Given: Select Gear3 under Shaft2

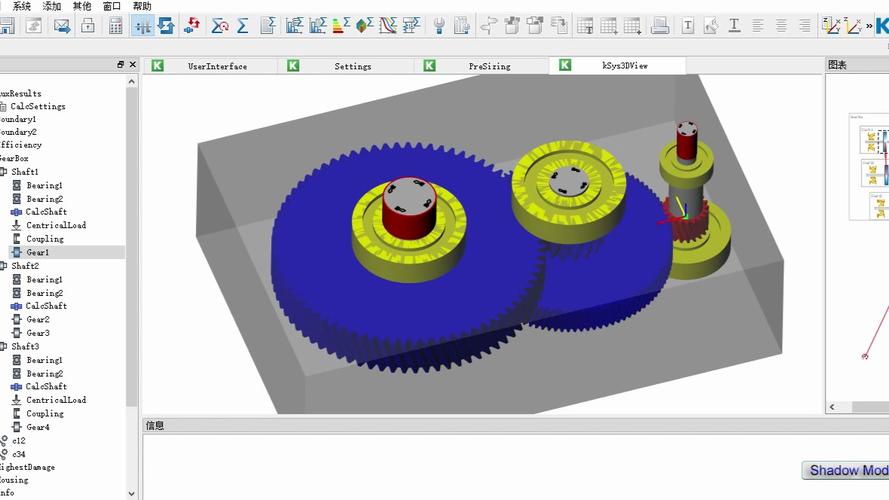Looking at the screenshot, I should tap(37, 333).
